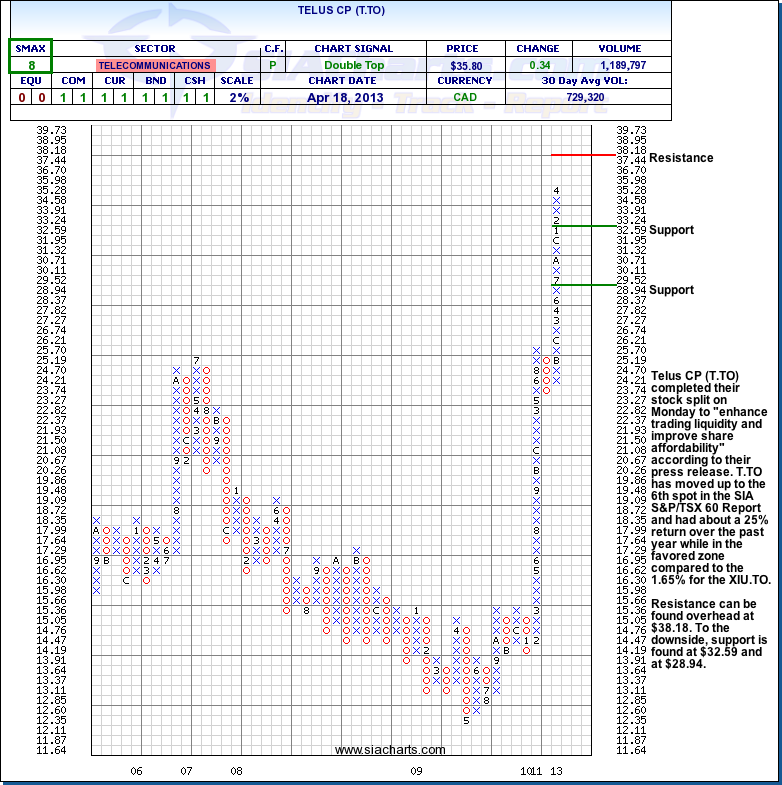This screenshot has height=785, width=782.
Task: Click the Support label at the 28.94 level
Action: click(x=671, y=290)
